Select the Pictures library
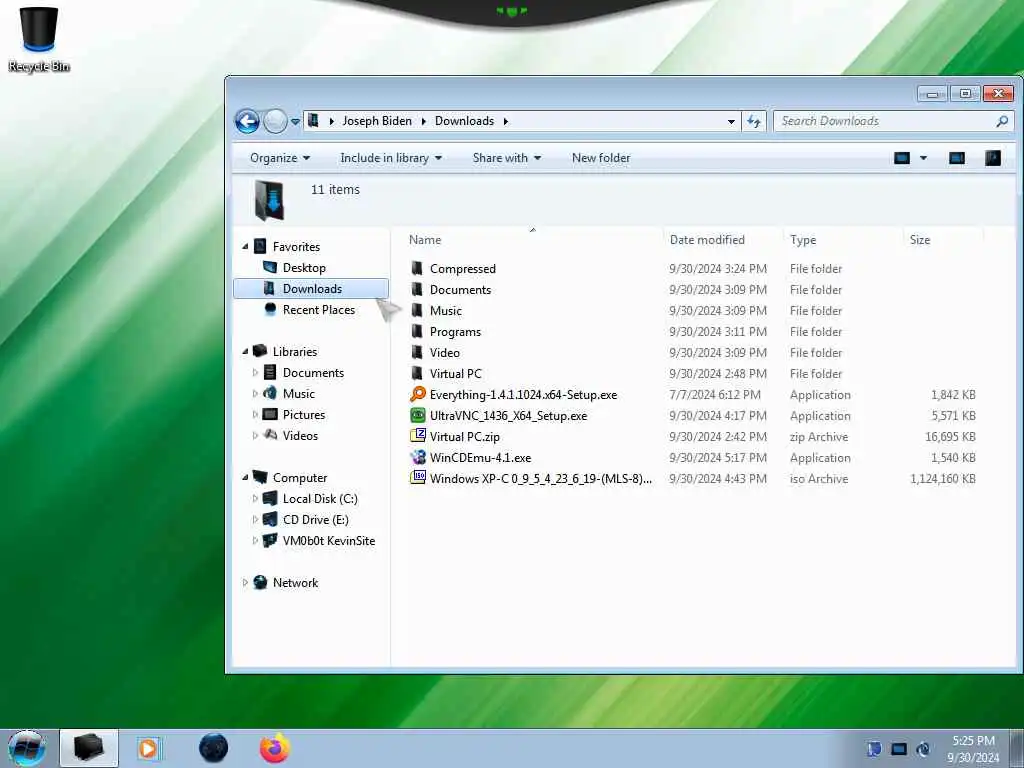 point(304,415)
